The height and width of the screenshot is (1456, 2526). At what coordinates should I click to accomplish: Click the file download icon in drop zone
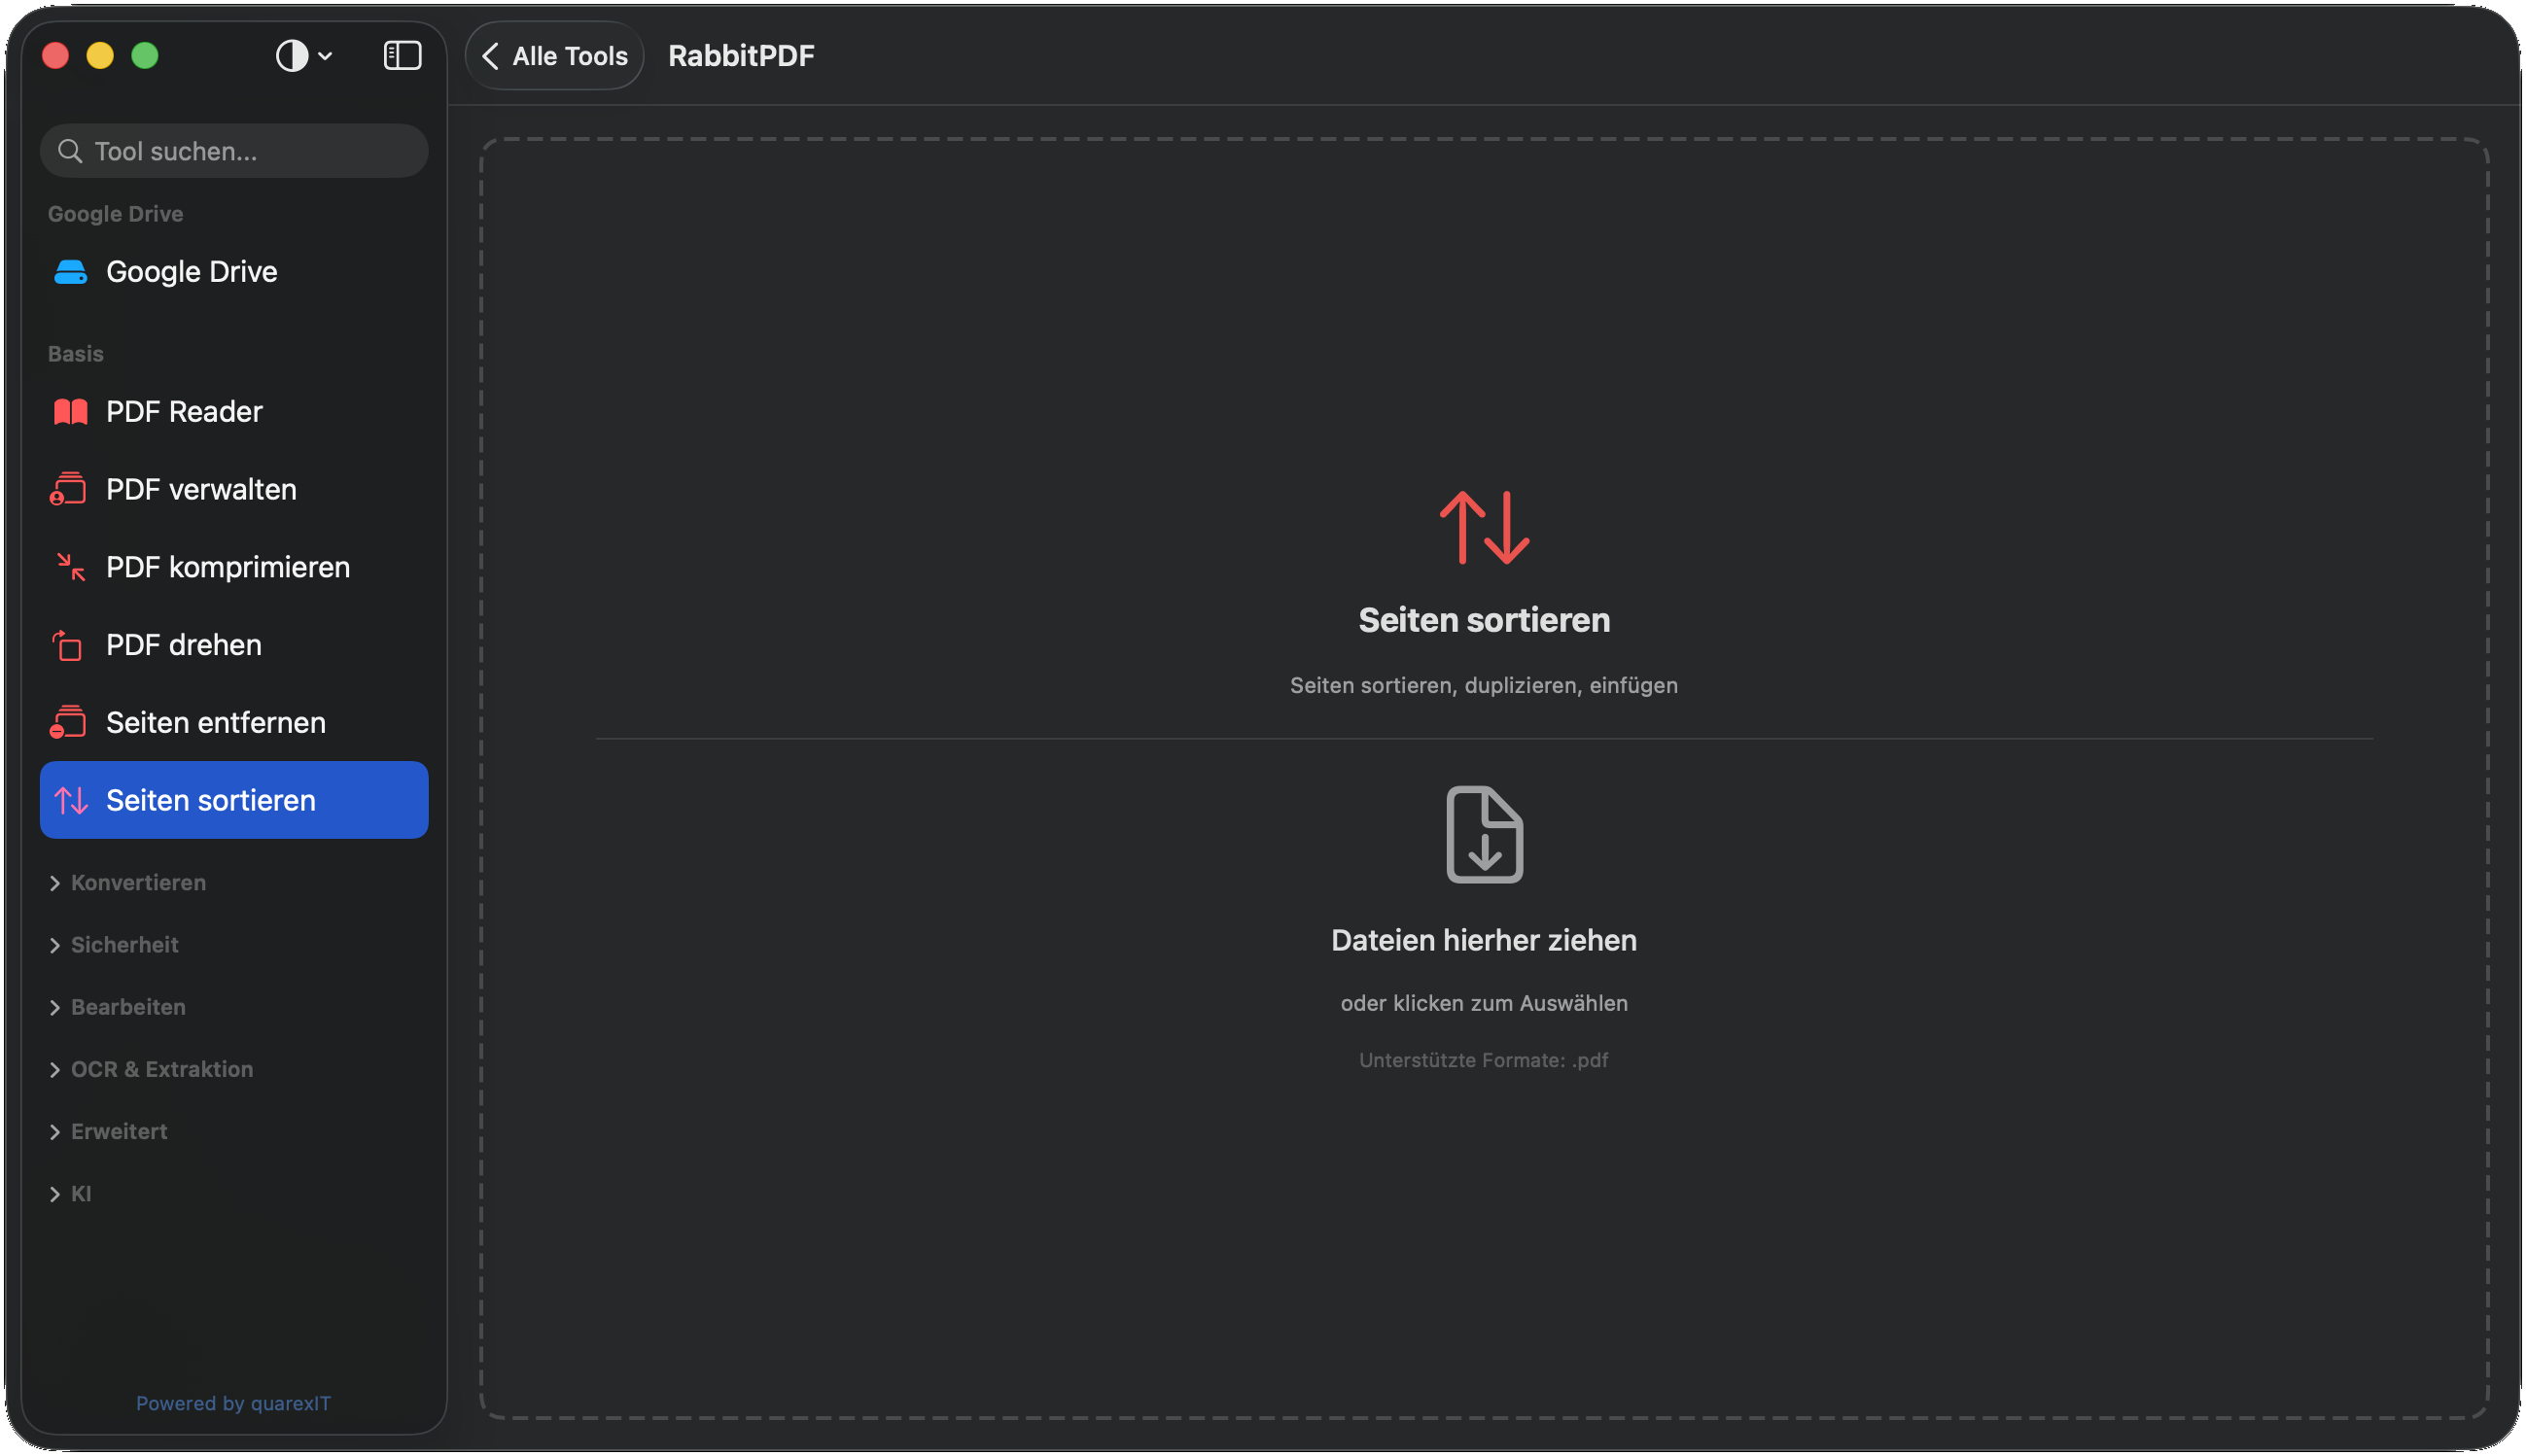pyautogui.click(x=1484, y=835)
